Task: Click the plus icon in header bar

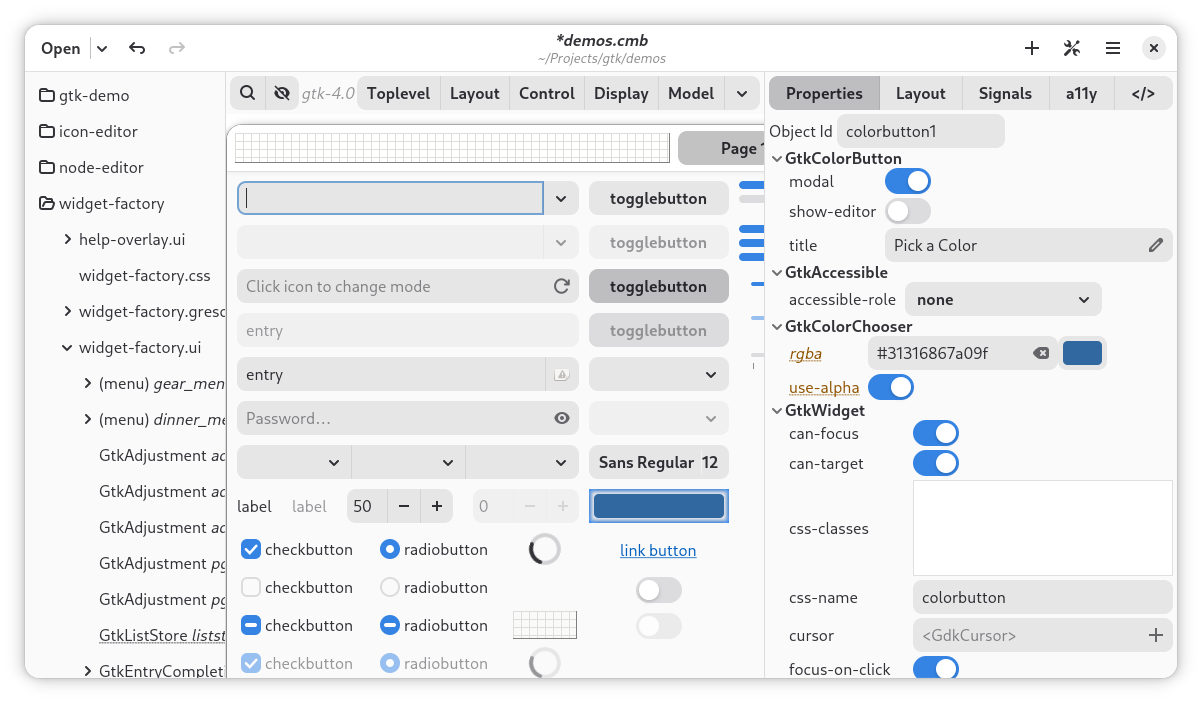Action: pos(1032,48)
